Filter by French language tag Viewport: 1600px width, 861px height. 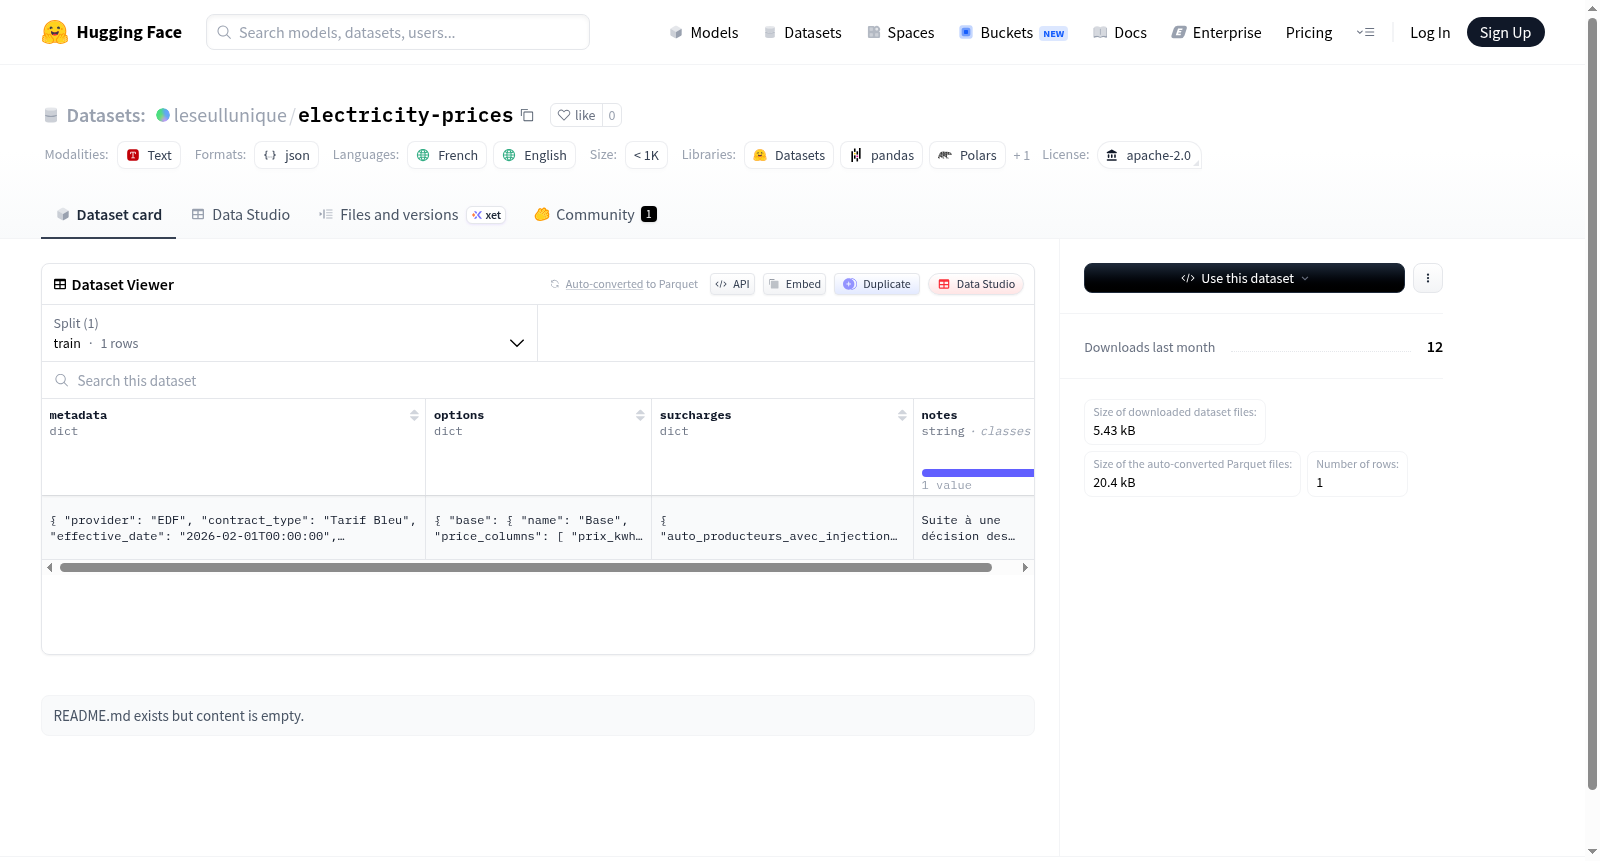pyautogui.click(x=447, y=155)
